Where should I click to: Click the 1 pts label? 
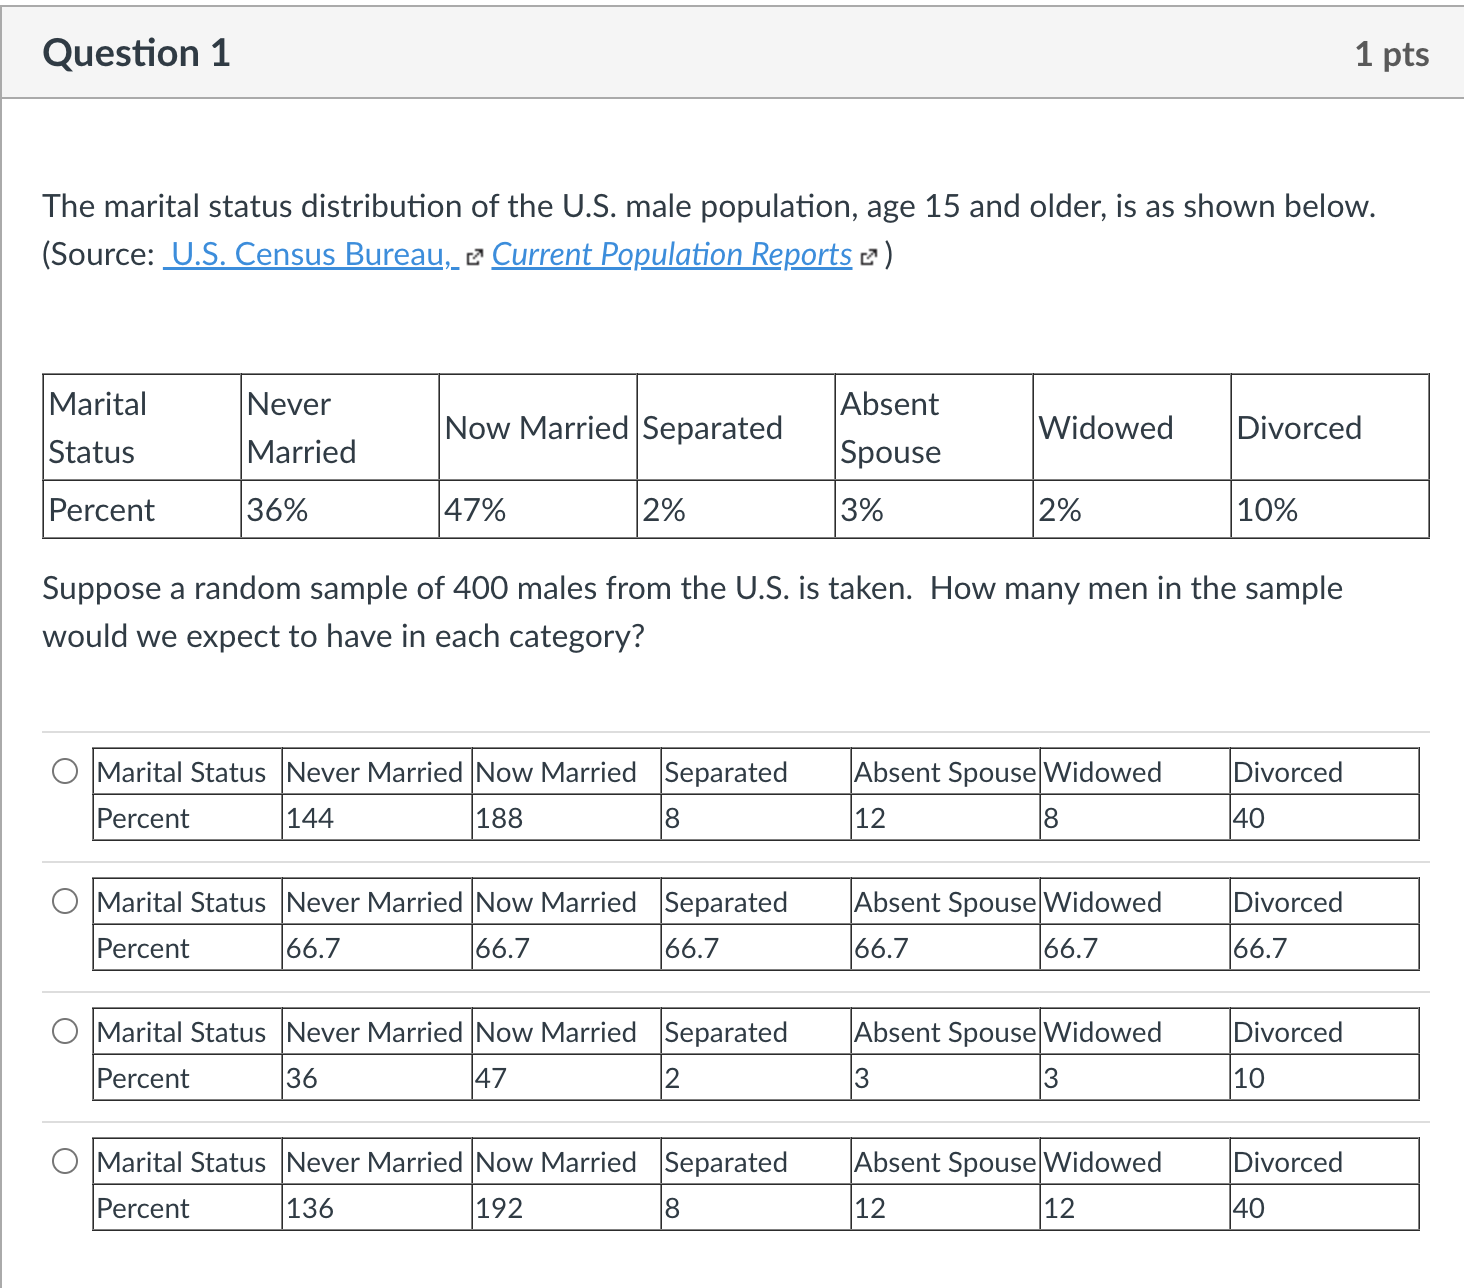1392,53
